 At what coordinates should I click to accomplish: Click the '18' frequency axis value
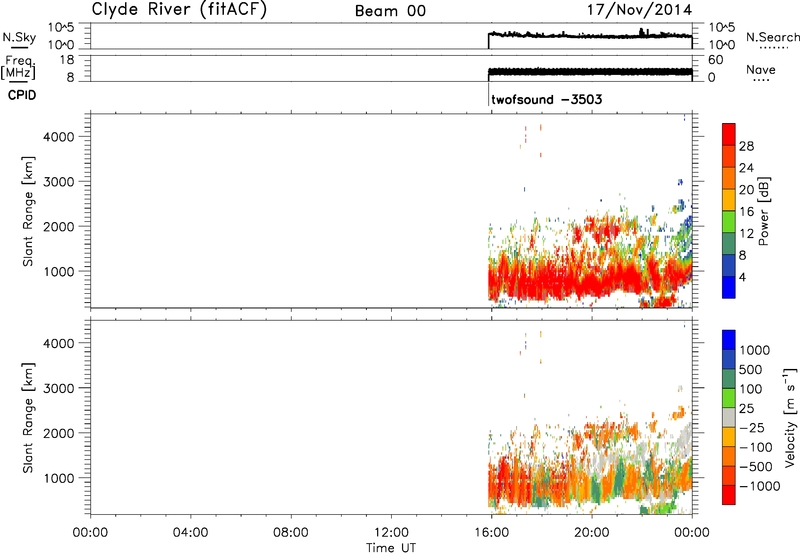67,60
